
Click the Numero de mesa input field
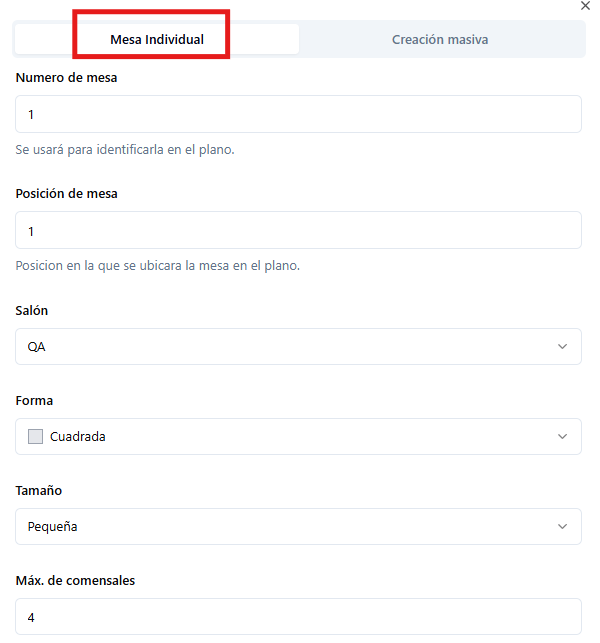(x=298, y=115)
